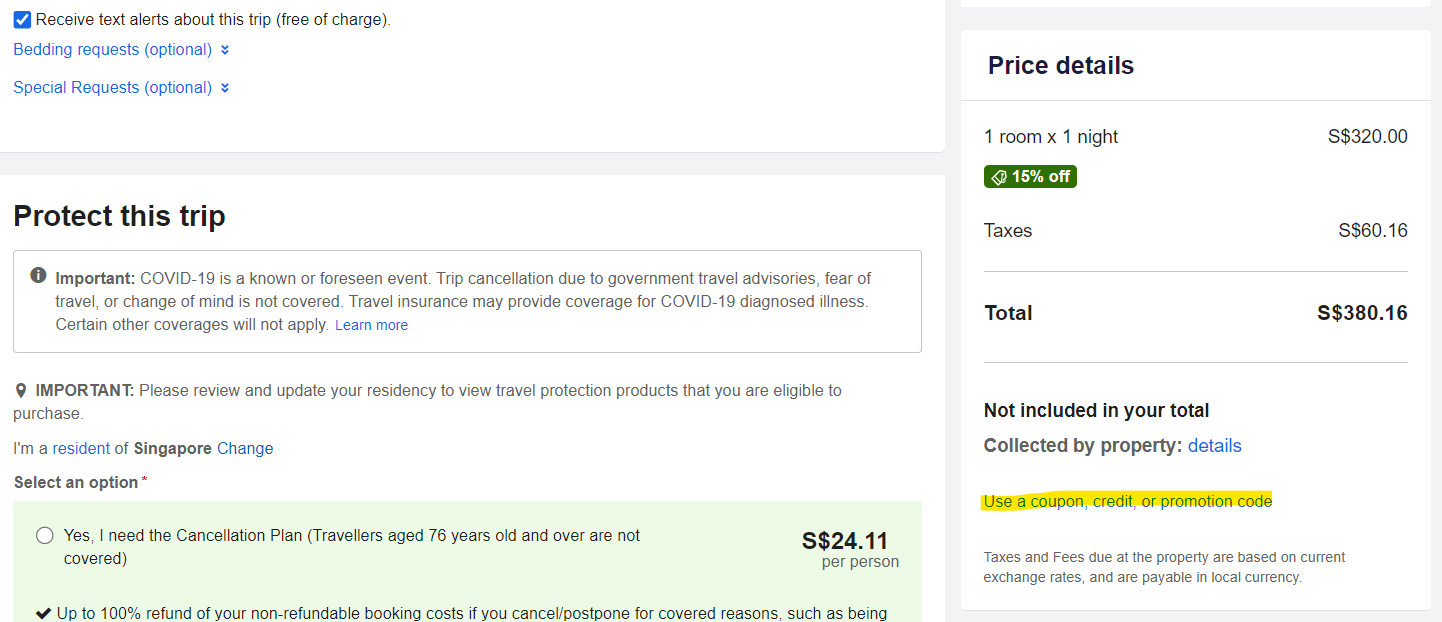The height and width of the screenshot is (622, 1442).
Task: Select the Cancellation Plan radio button
Action: click(44, 535)
